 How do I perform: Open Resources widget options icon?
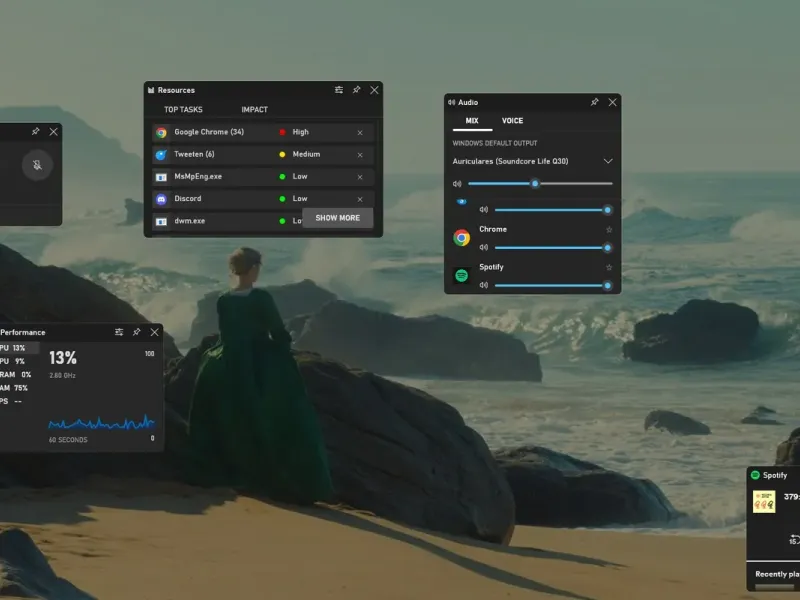tap(339, 90)
